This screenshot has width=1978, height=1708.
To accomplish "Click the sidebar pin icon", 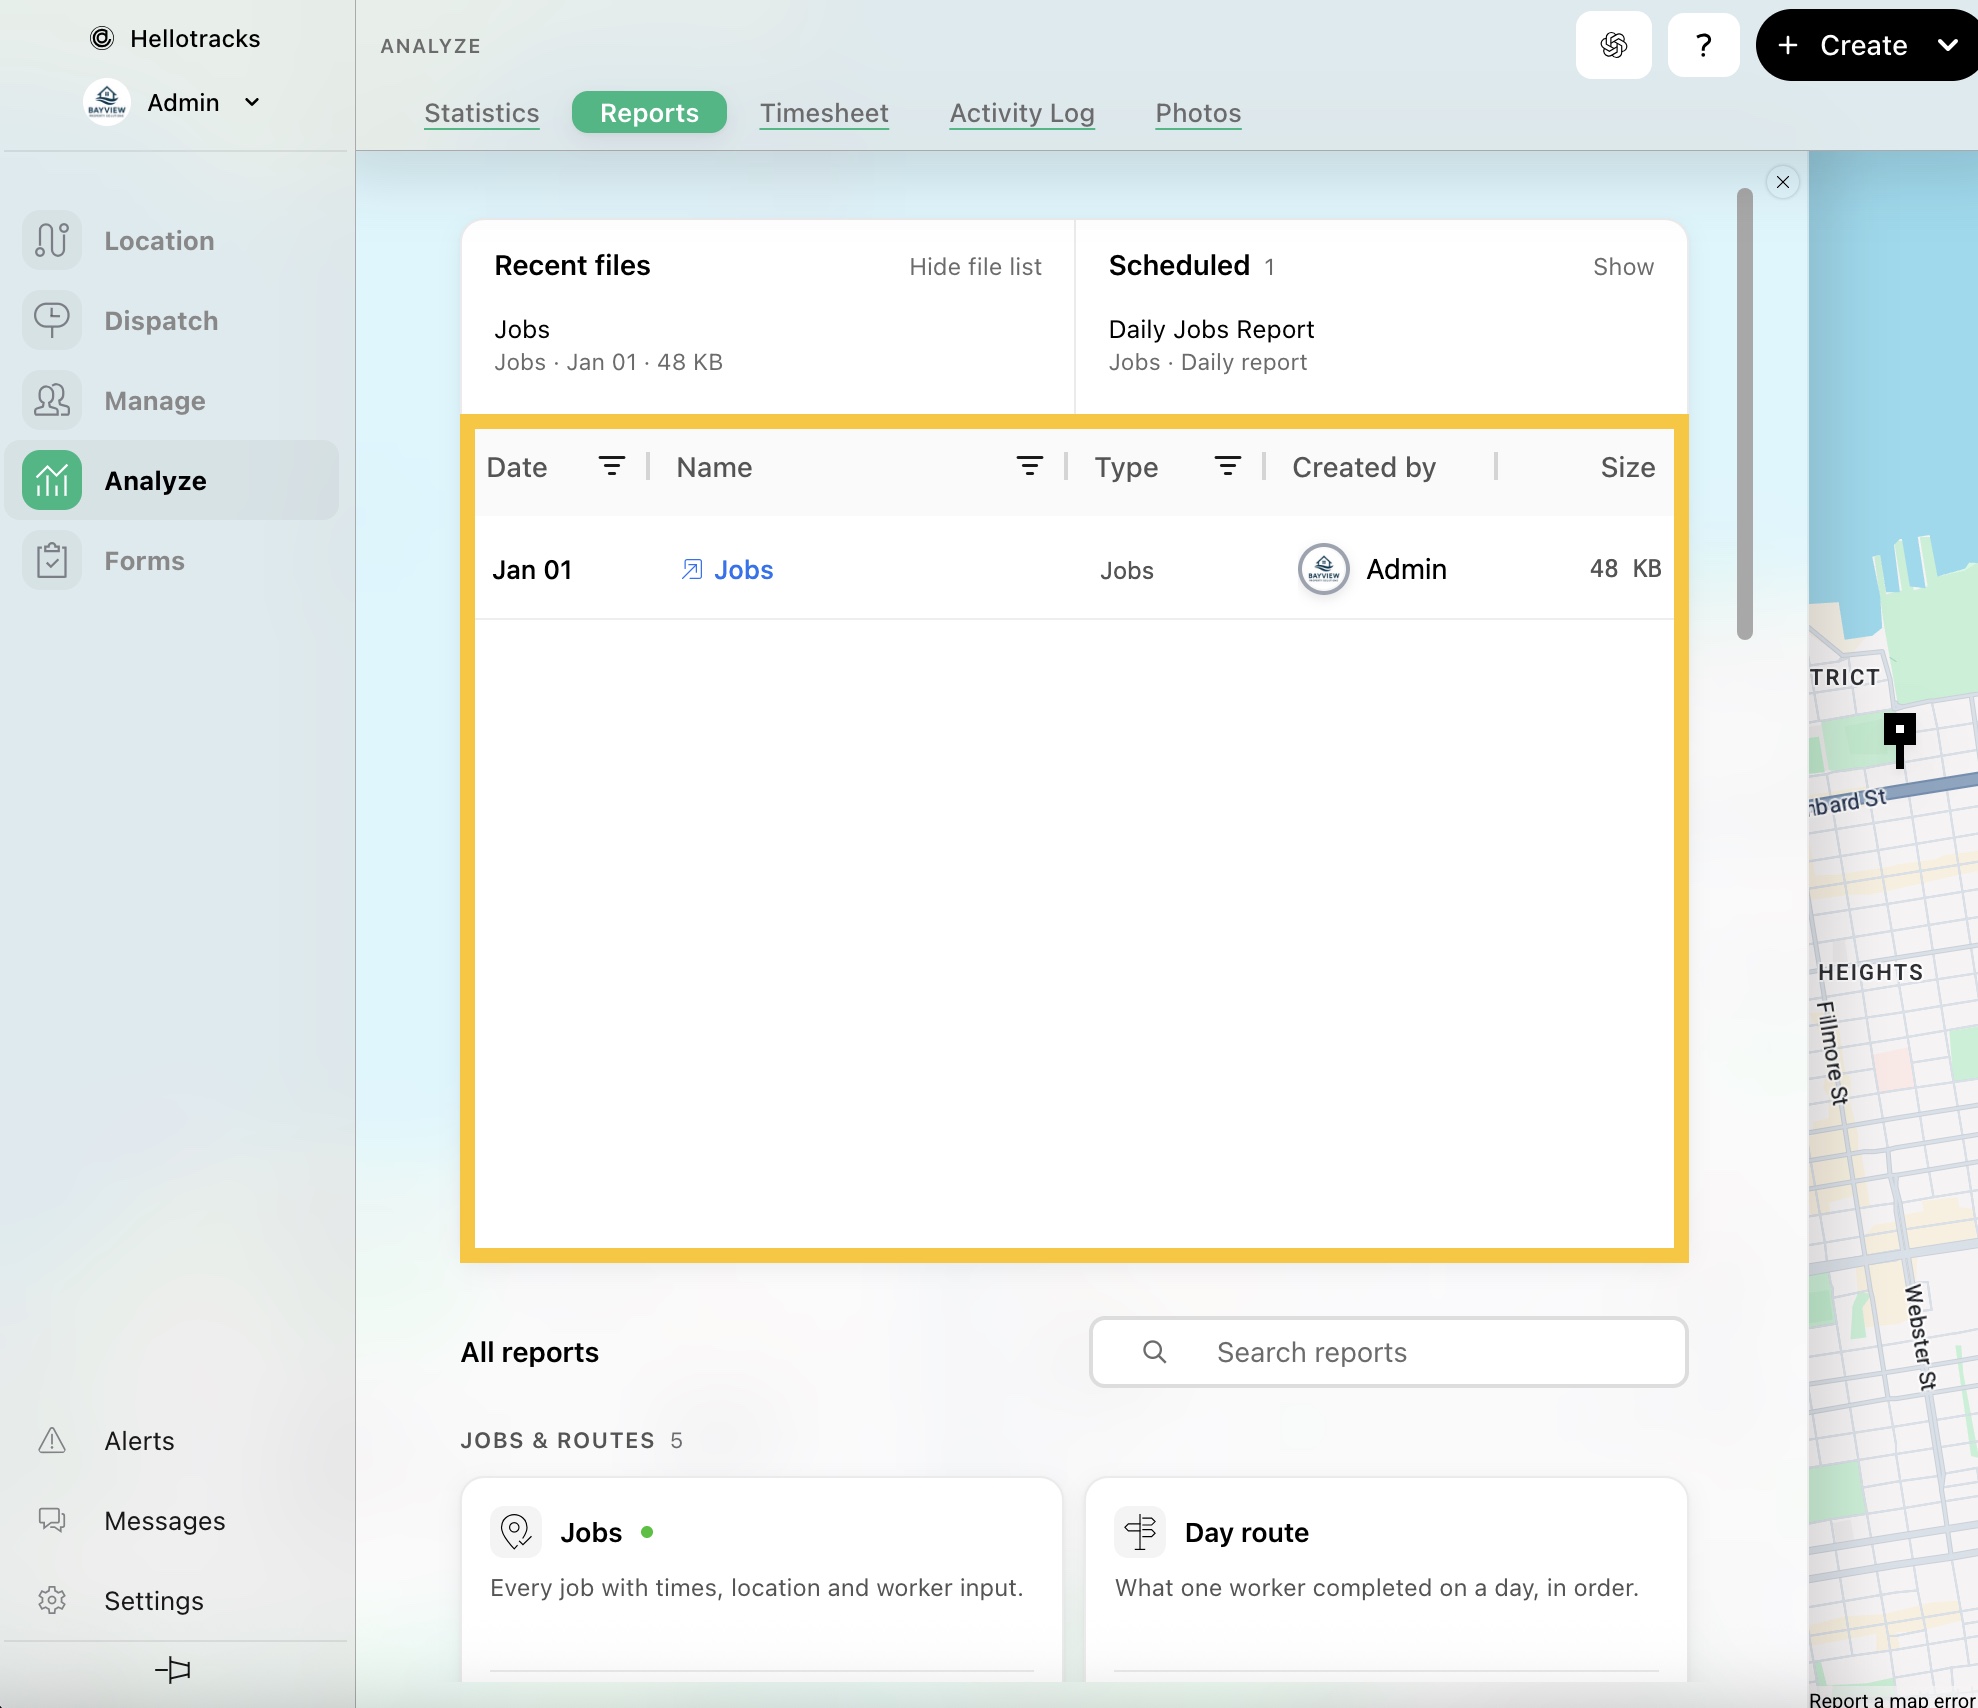I will (174, 1669).
